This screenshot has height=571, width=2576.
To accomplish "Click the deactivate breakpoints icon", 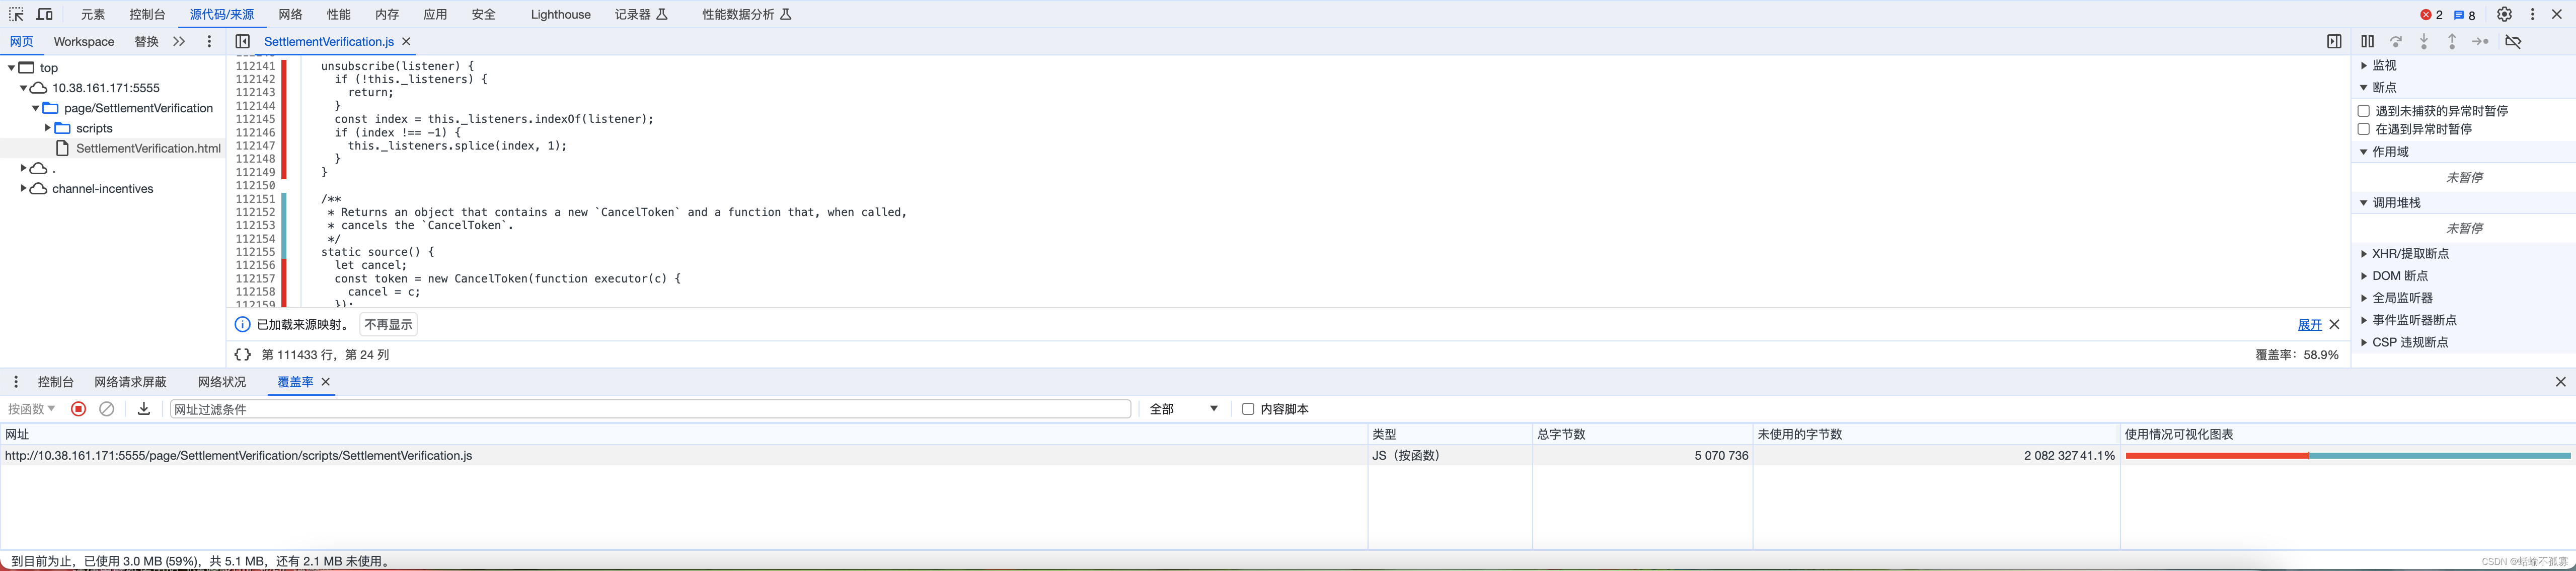I will [x=2513, y=41].
